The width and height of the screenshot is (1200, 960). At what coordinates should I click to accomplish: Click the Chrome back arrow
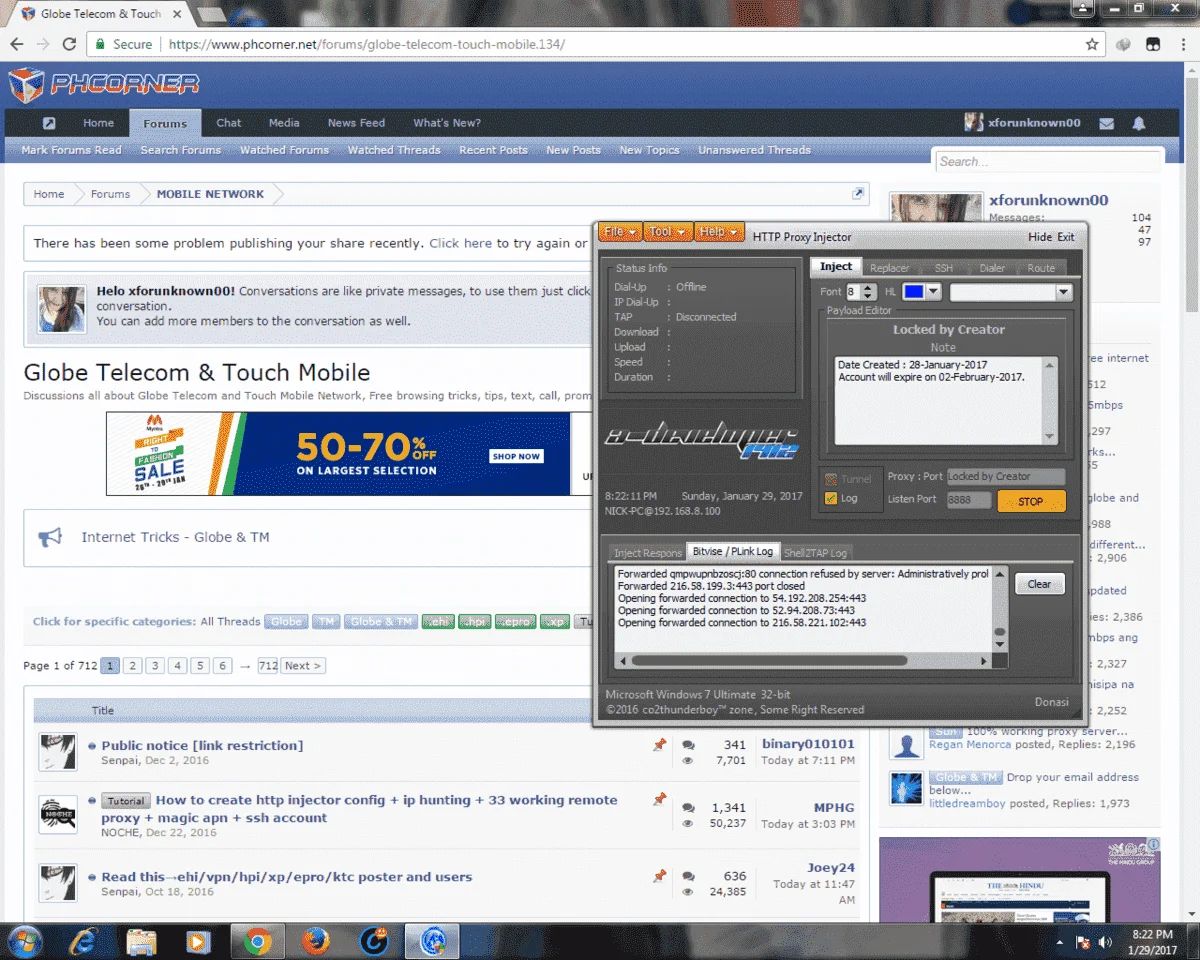[17, 44]
